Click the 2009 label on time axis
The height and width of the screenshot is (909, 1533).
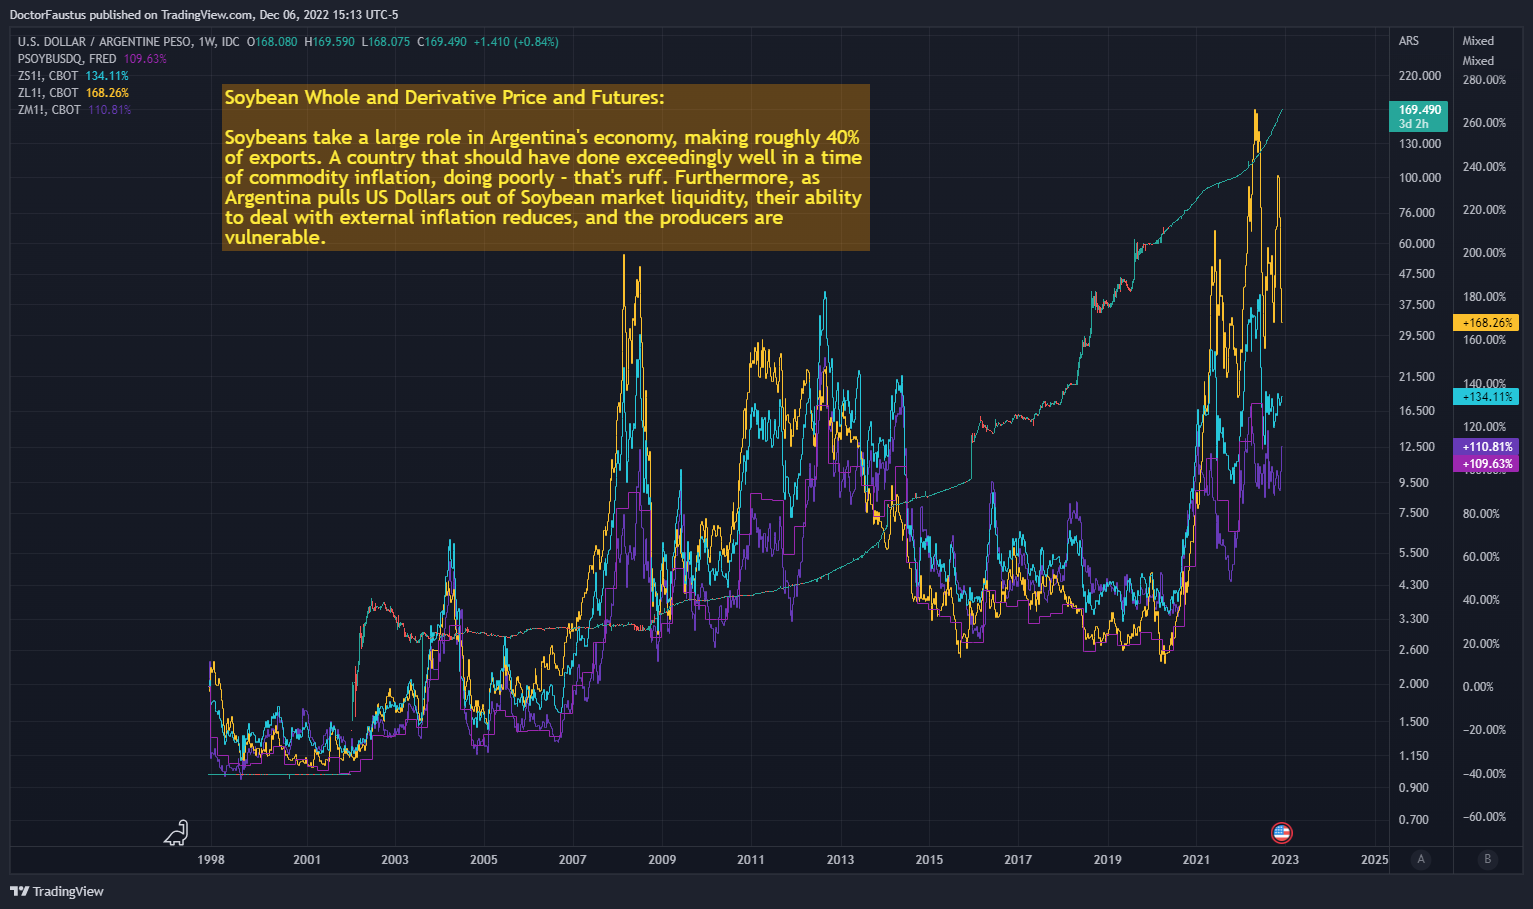(x=662, y=859)
